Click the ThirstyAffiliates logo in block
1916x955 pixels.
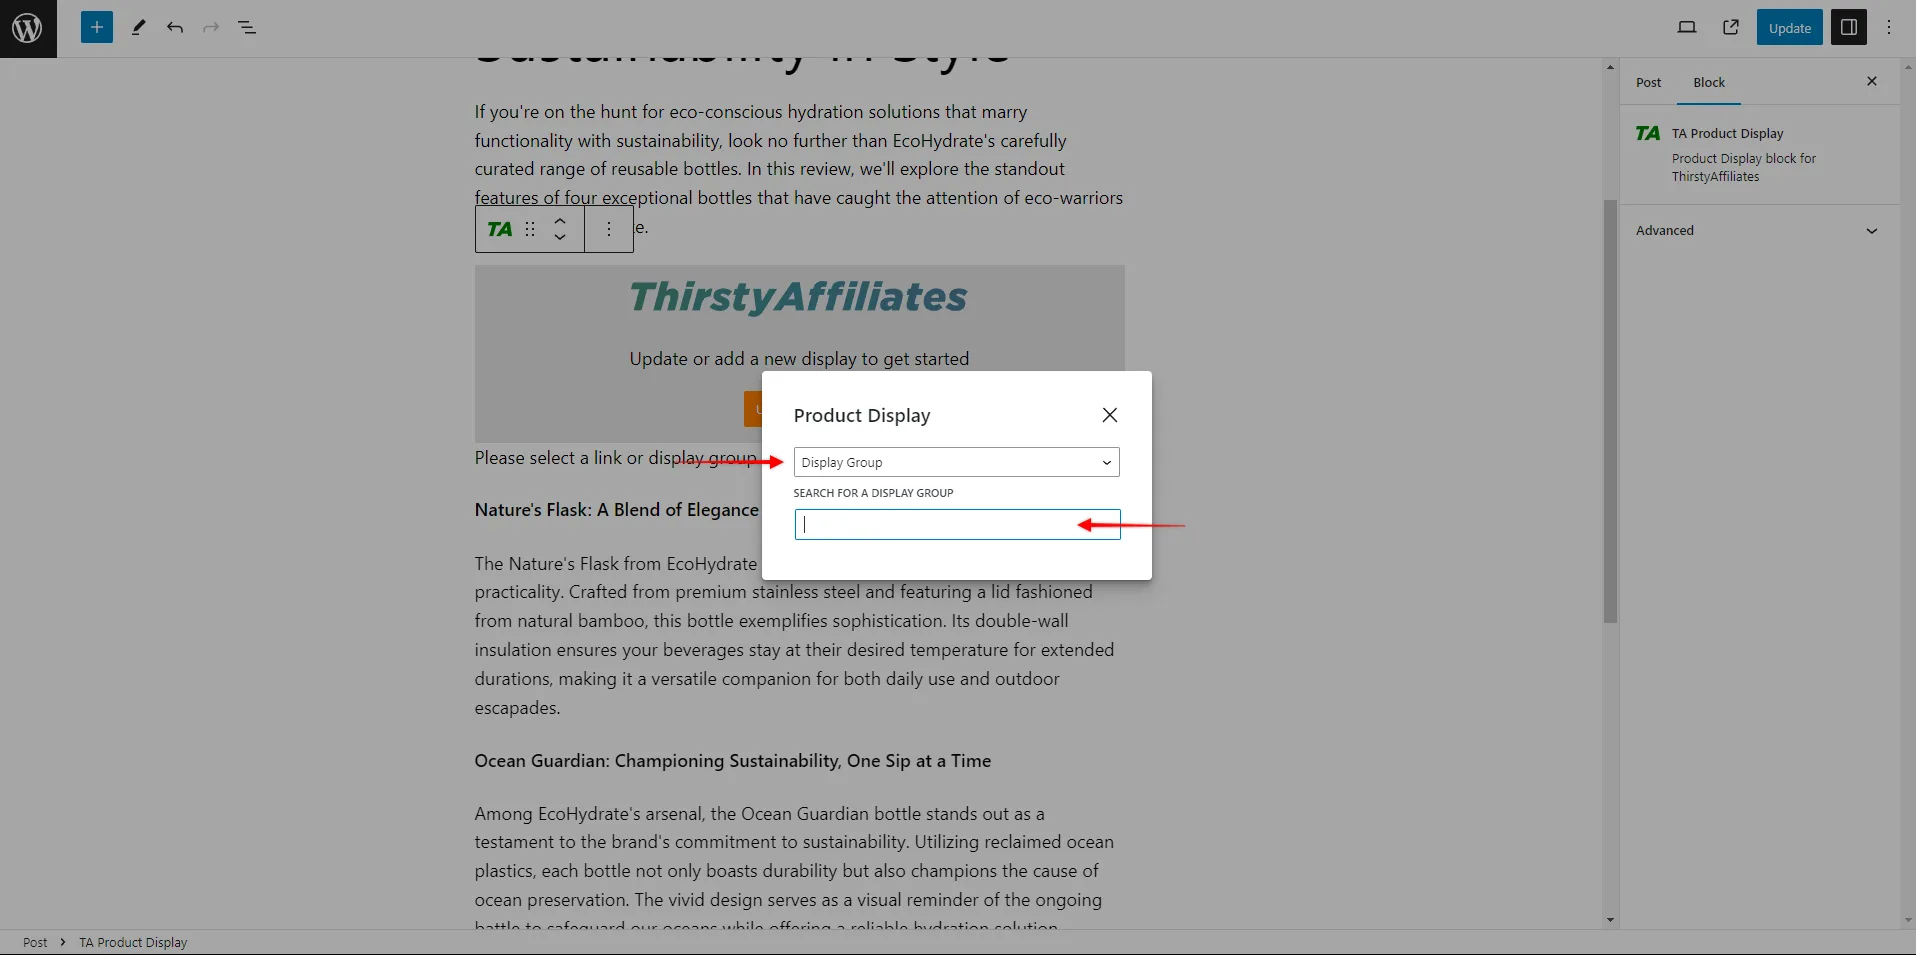coord(798,297)
